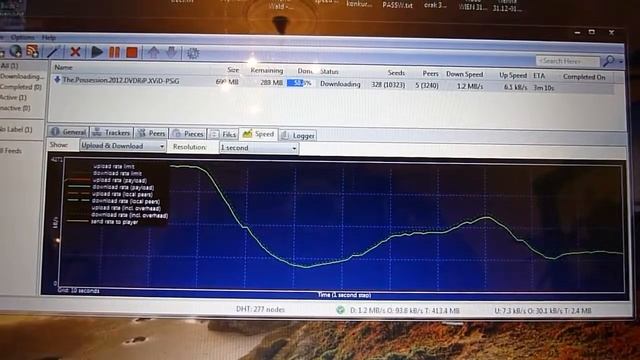Select 'Active (1)' in the sidebar
This screenshot has width=640, height=360.
[13, 97]
